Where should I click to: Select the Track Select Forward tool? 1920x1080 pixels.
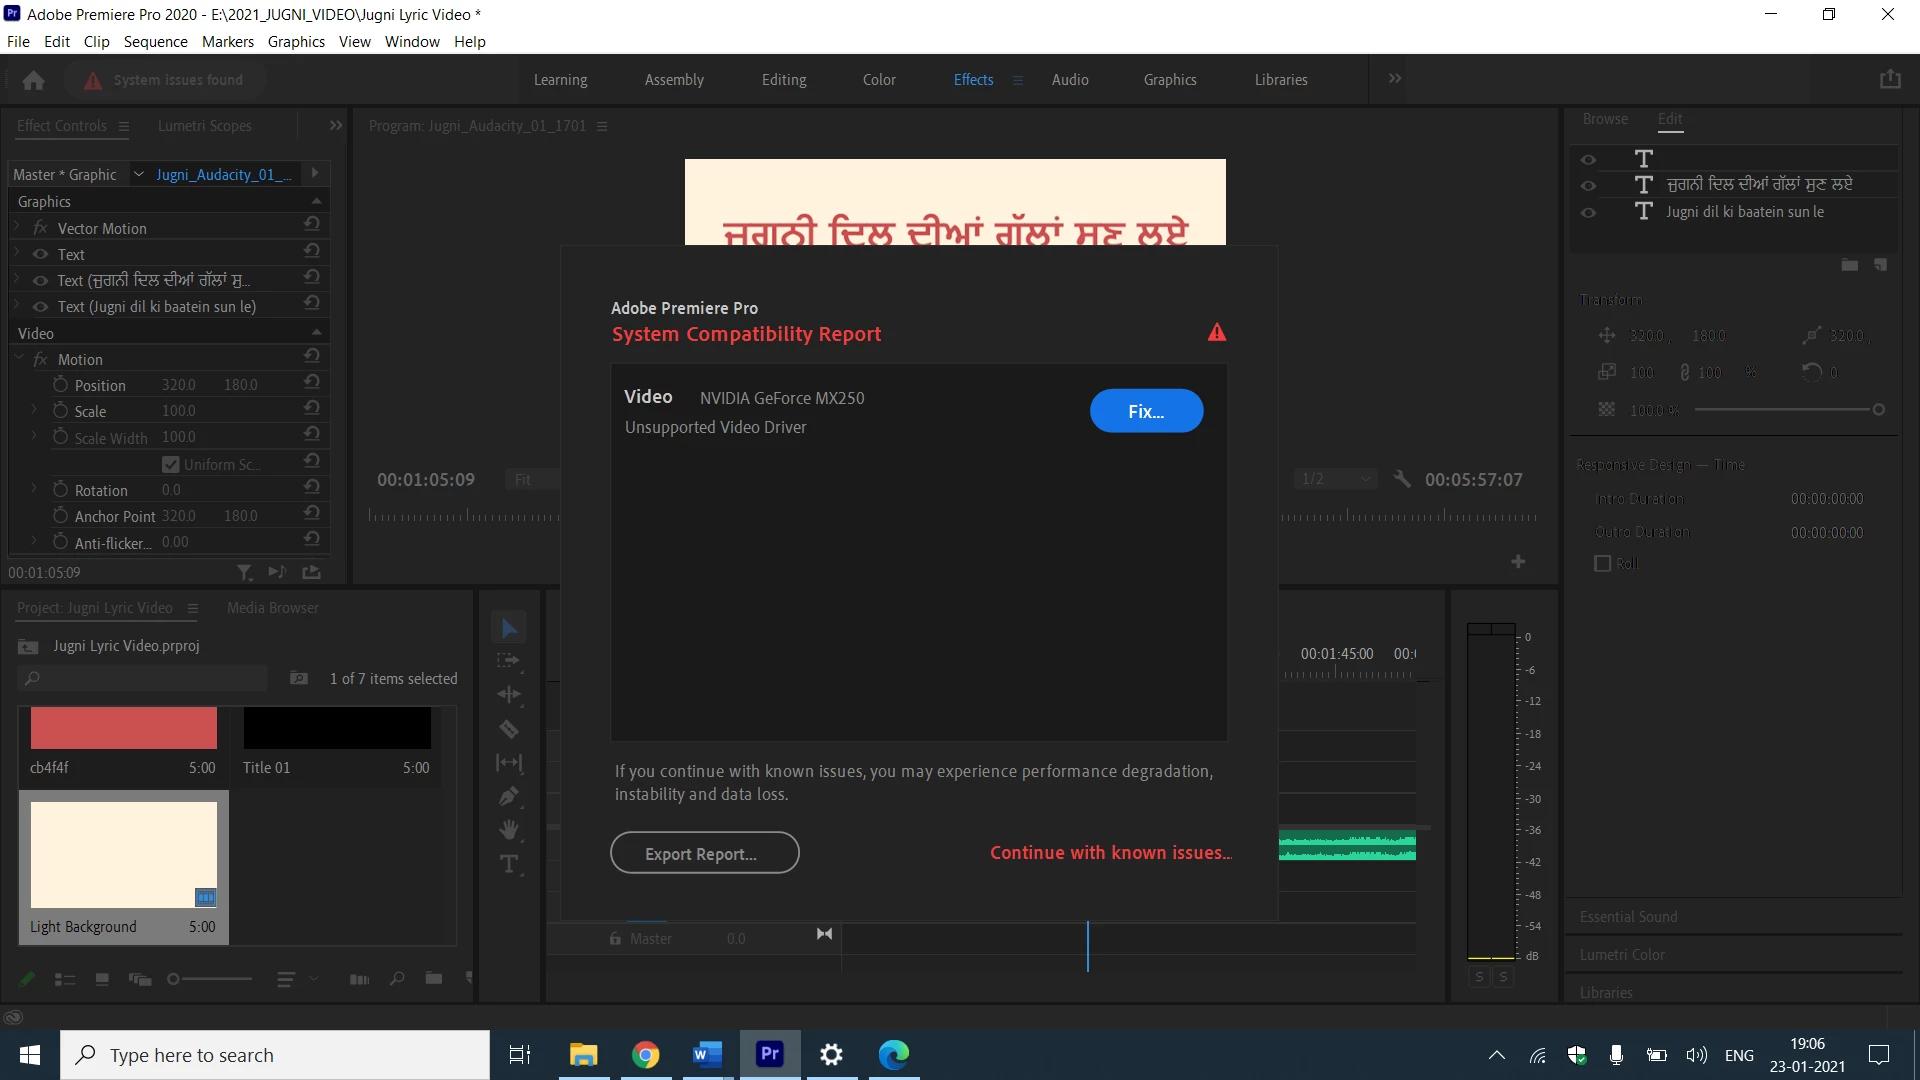[509, 661]
